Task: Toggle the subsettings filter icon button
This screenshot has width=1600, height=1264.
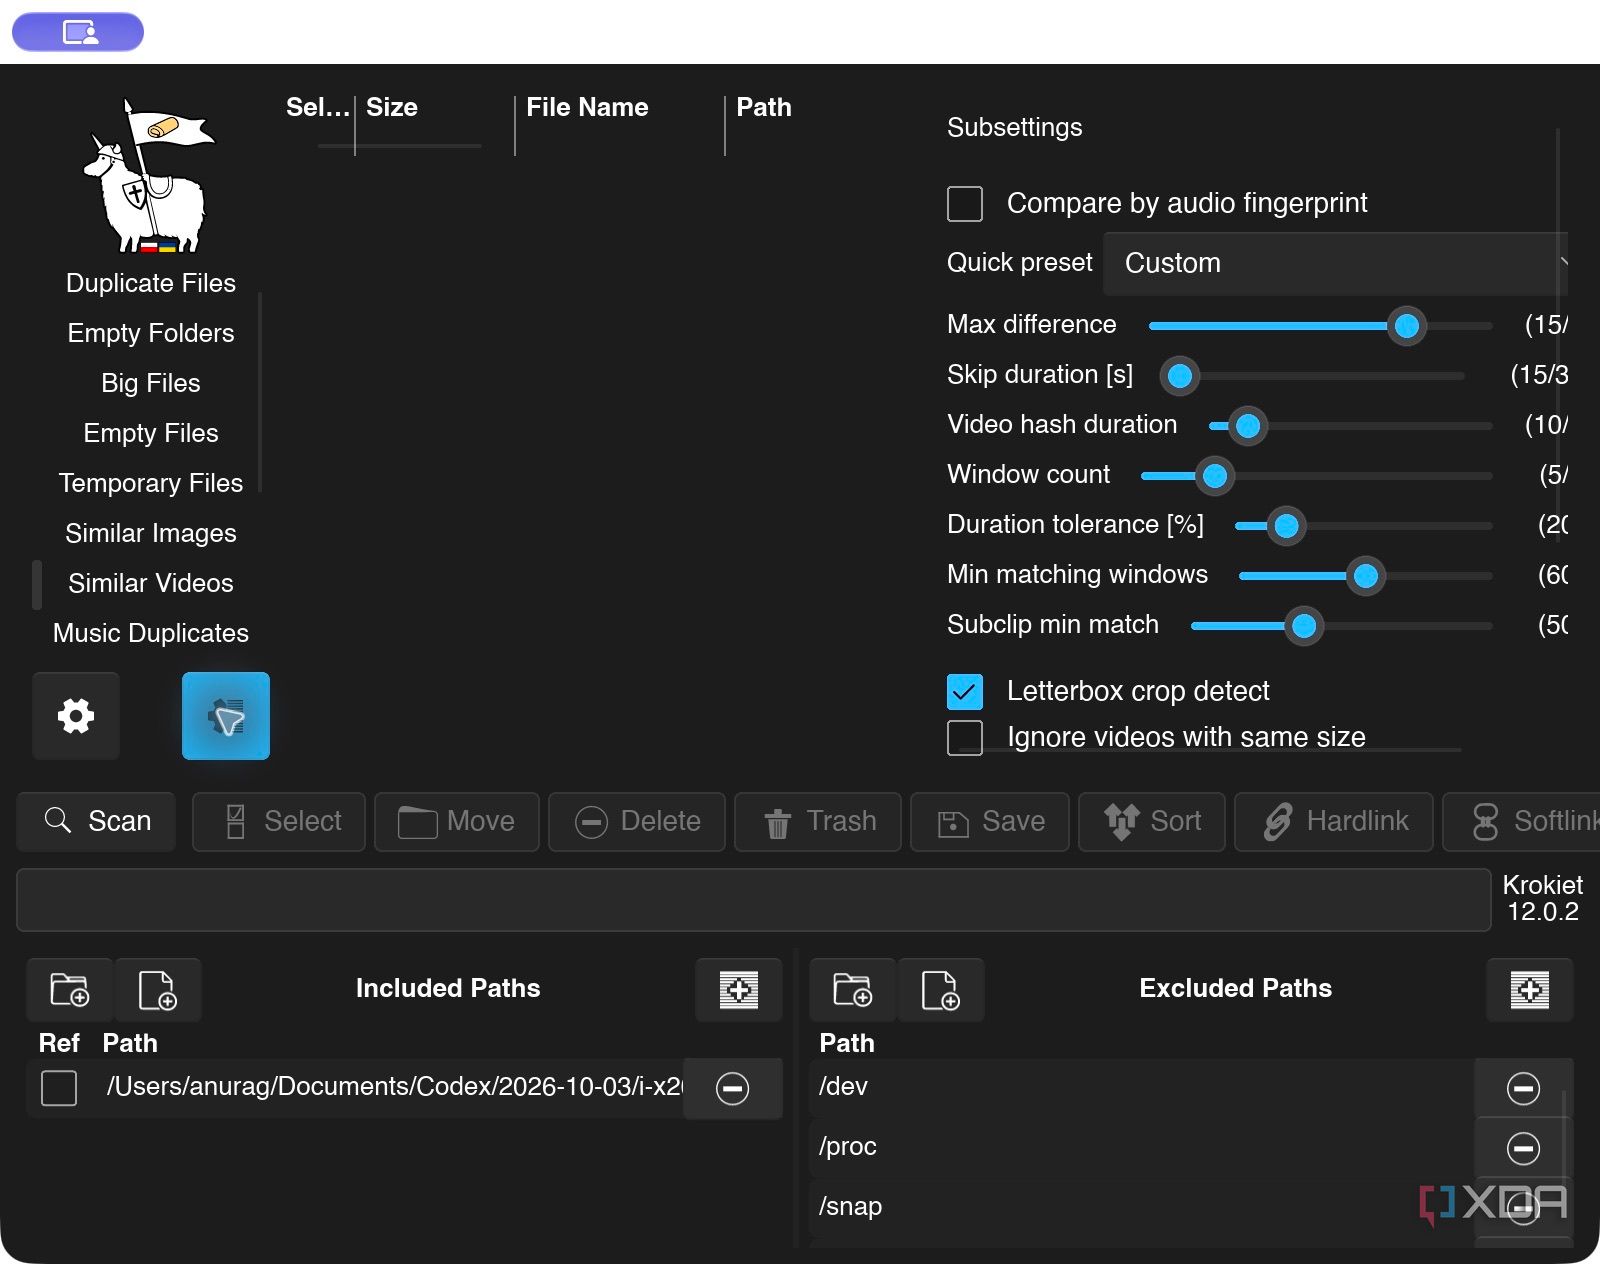Action: click(226, 716)
